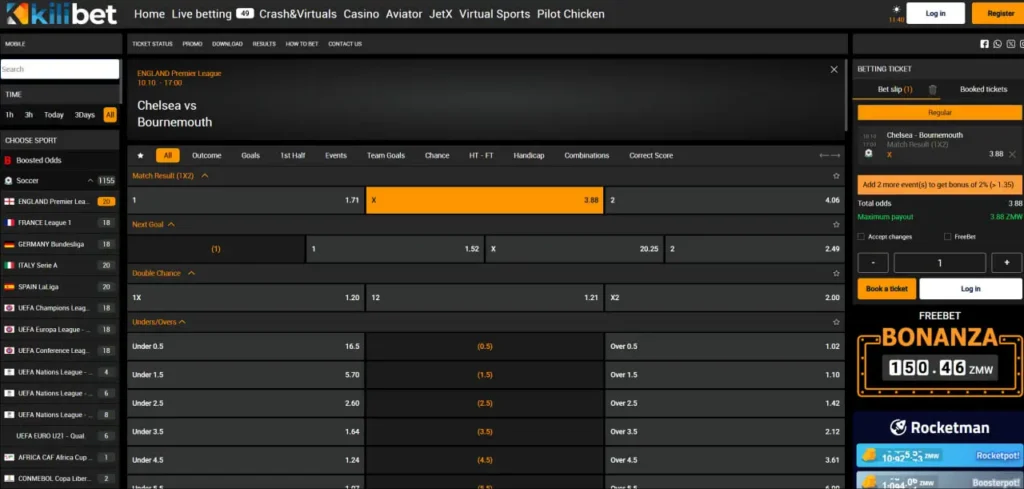
Task: Favorite the Match Result (1X2) market
Action: (x=836, y=176)
